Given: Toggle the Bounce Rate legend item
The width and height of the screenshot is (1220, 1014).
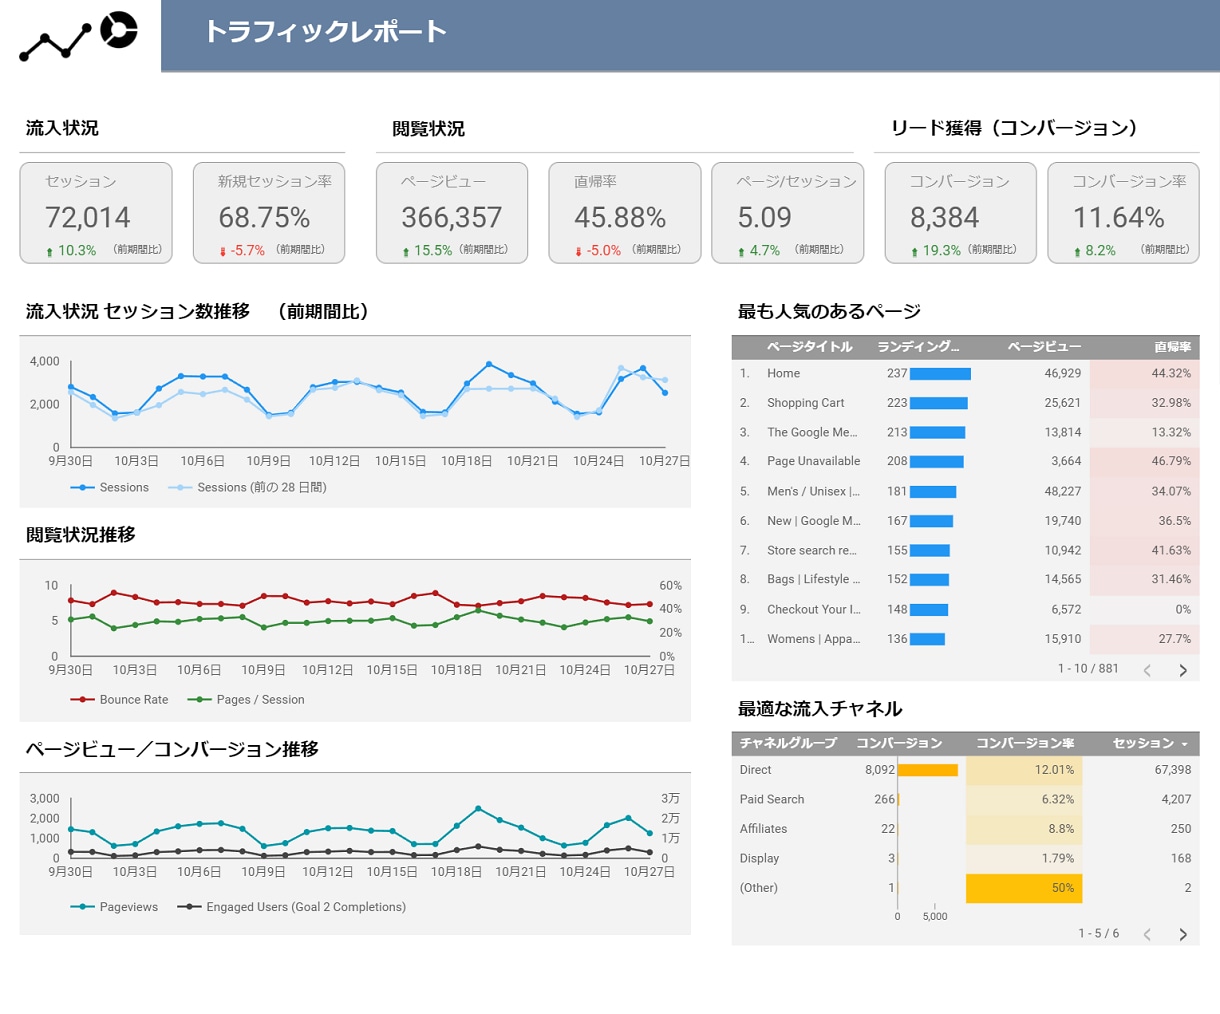Looking at the screenshot, I should click(x=119, y=699).
